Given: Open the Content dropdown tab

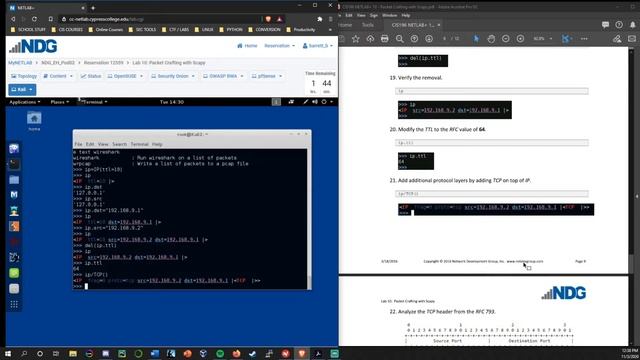Looking at the screenshot, I should pos(58,76).
